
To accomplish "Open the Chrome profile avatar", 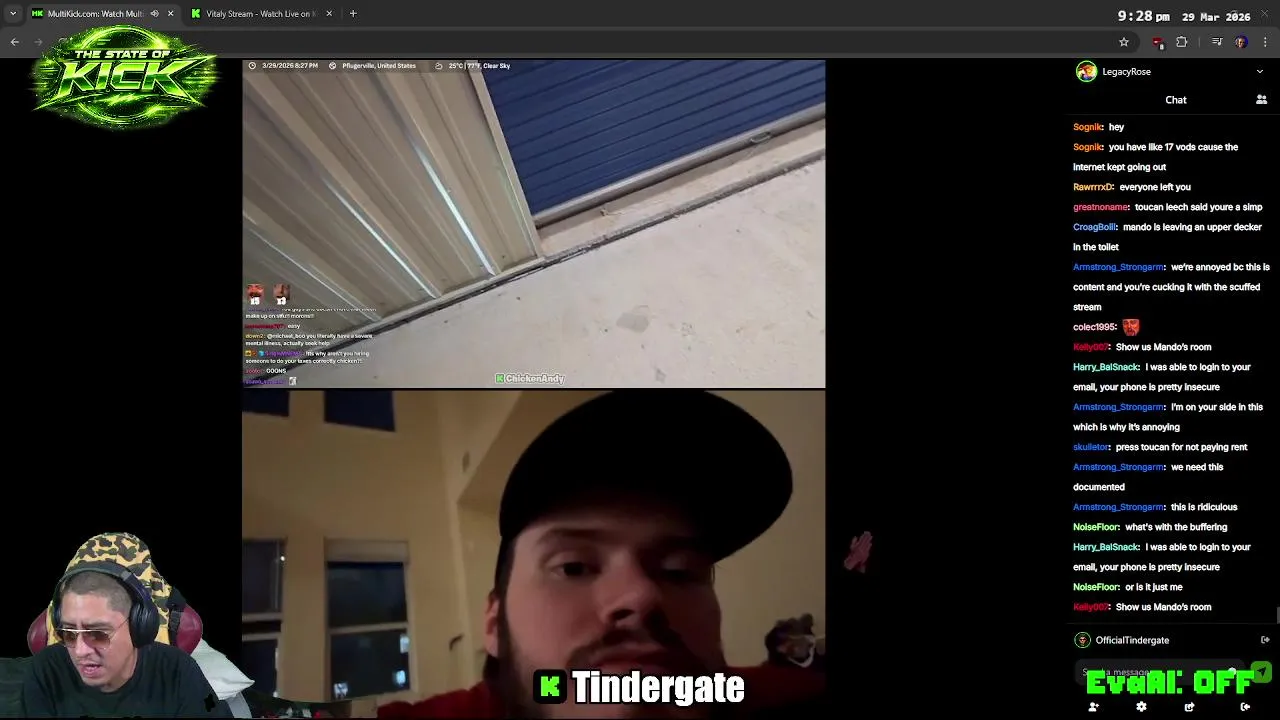I will pos(1241,42).
